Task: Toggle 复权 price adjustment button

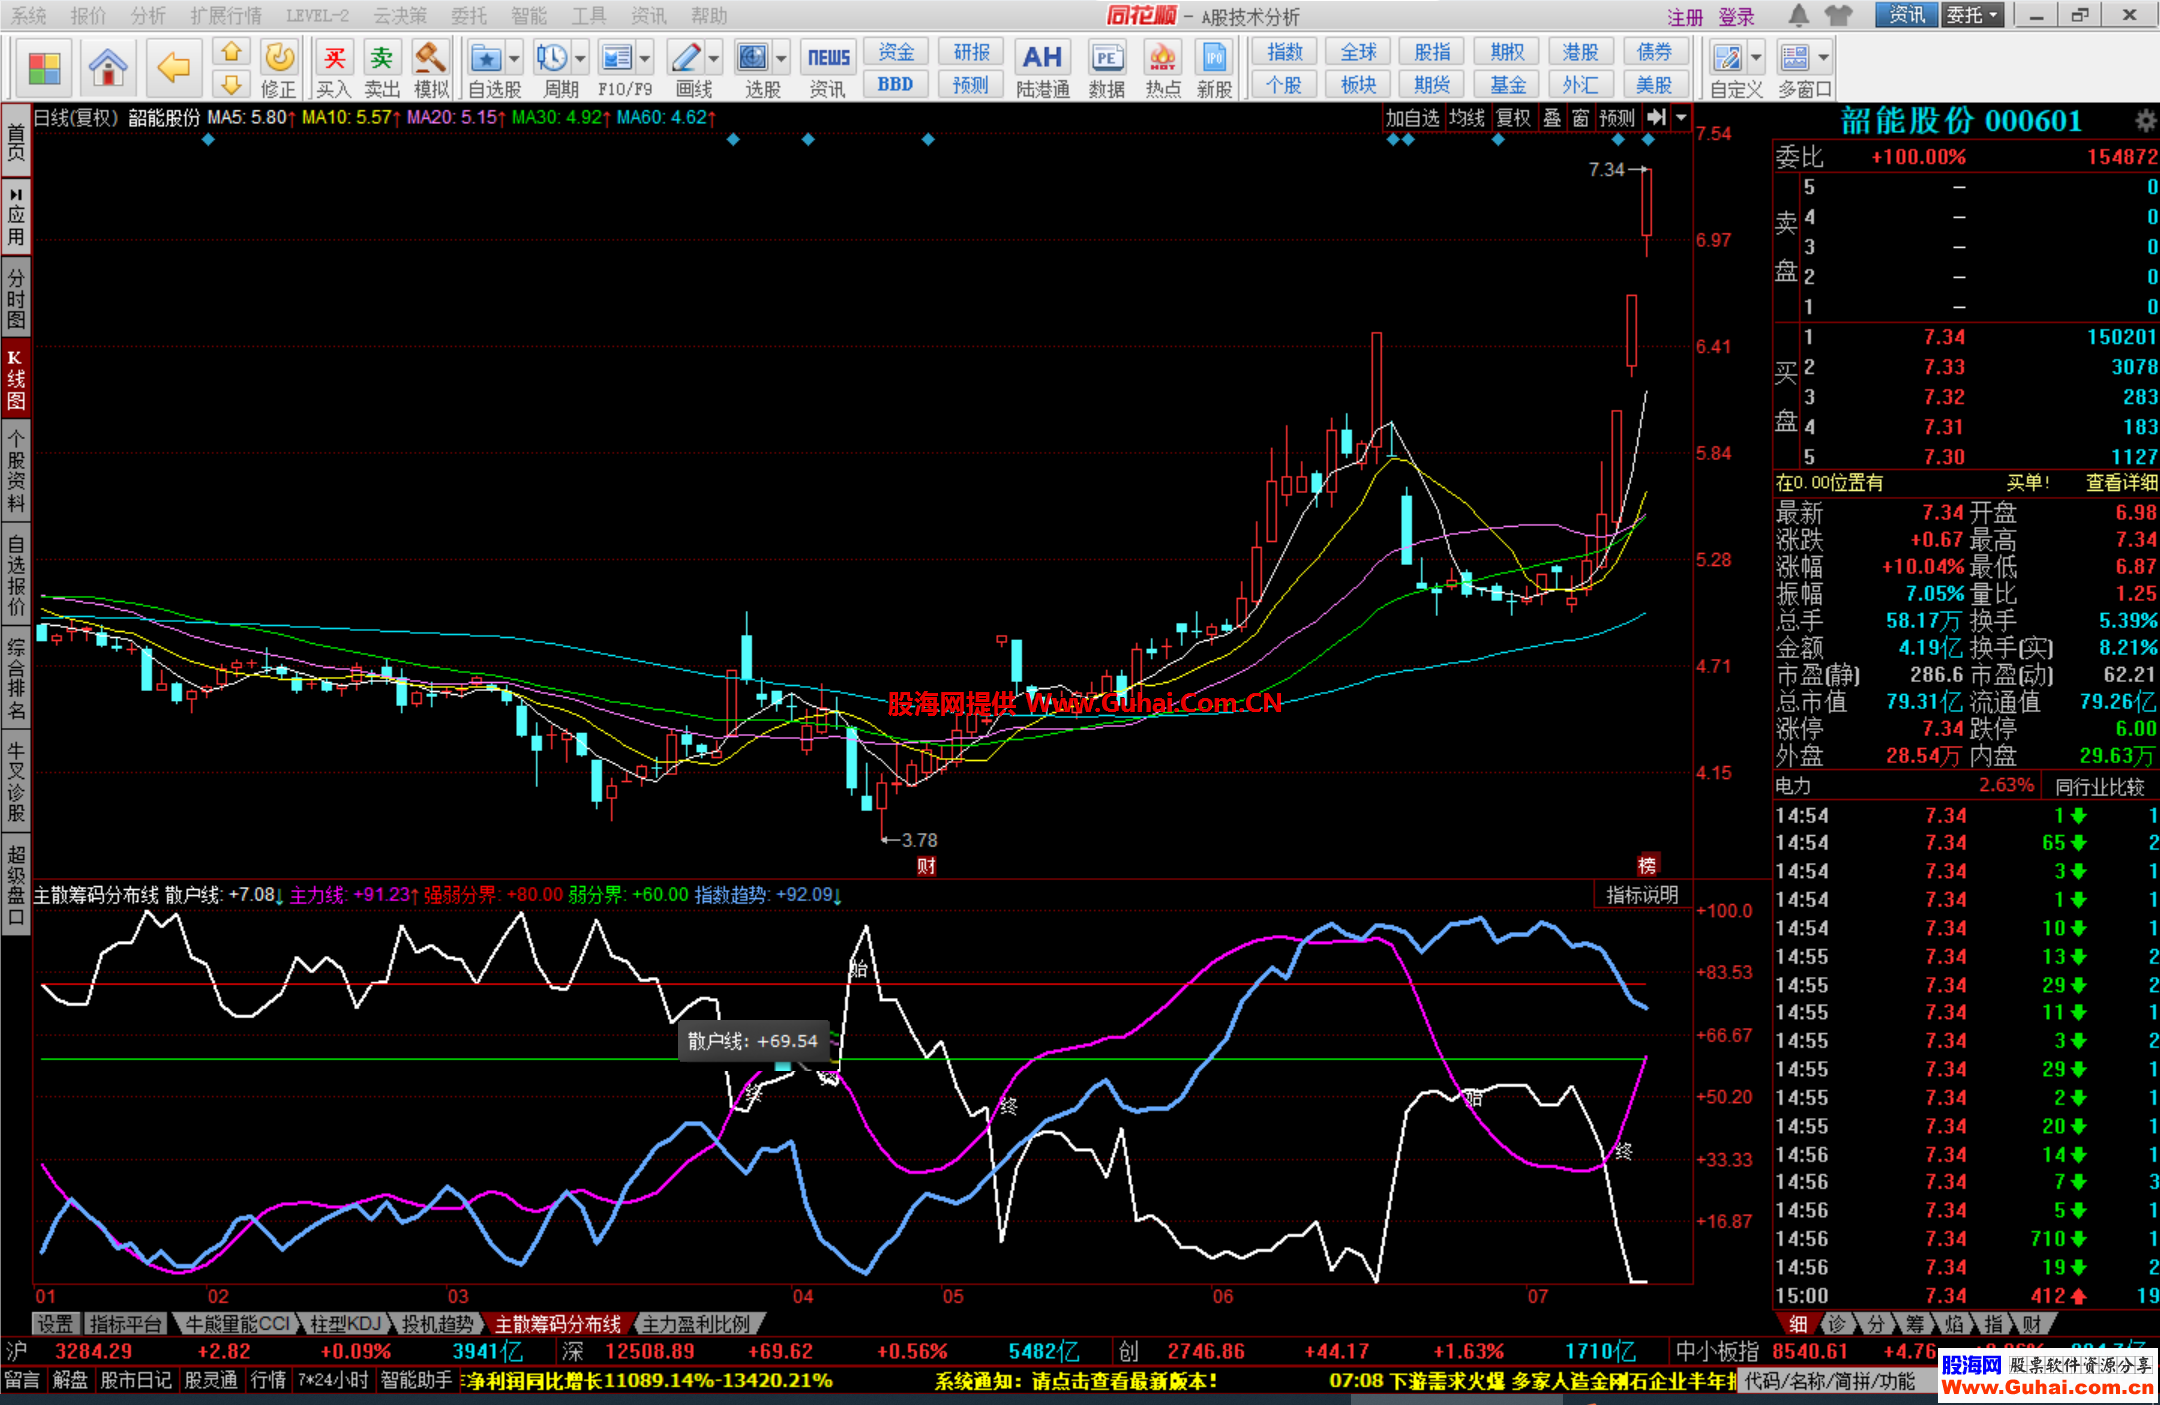Action: tap(1513, 117)
